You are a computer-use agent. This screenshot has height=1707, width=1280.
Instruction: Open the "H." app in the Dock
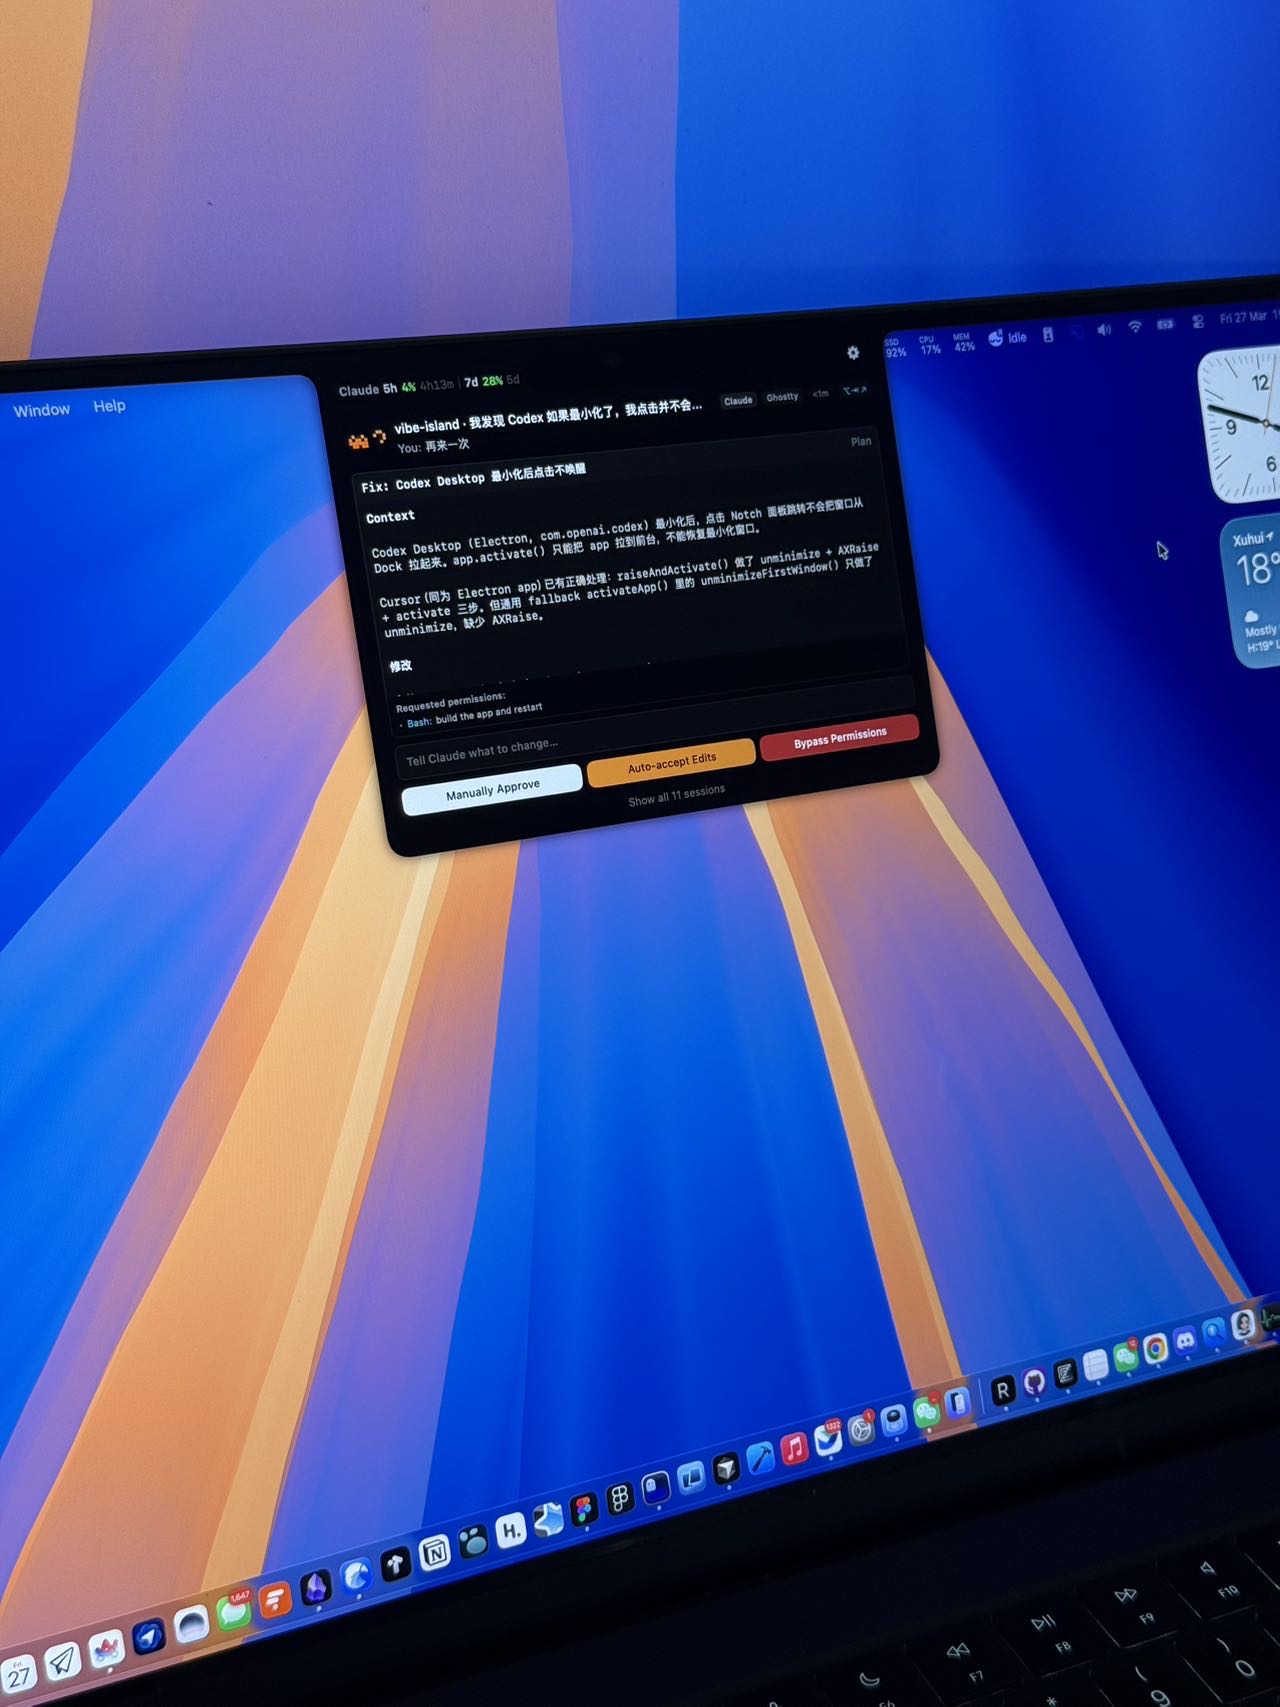pyautogui.click(x=510, y=1530)
